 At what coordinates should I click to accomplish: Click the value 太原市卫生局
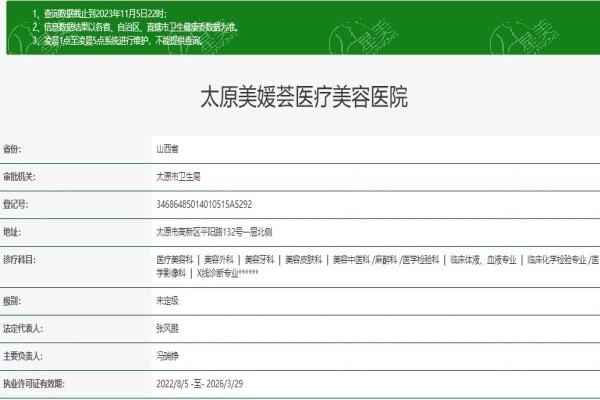click(178, 177)
